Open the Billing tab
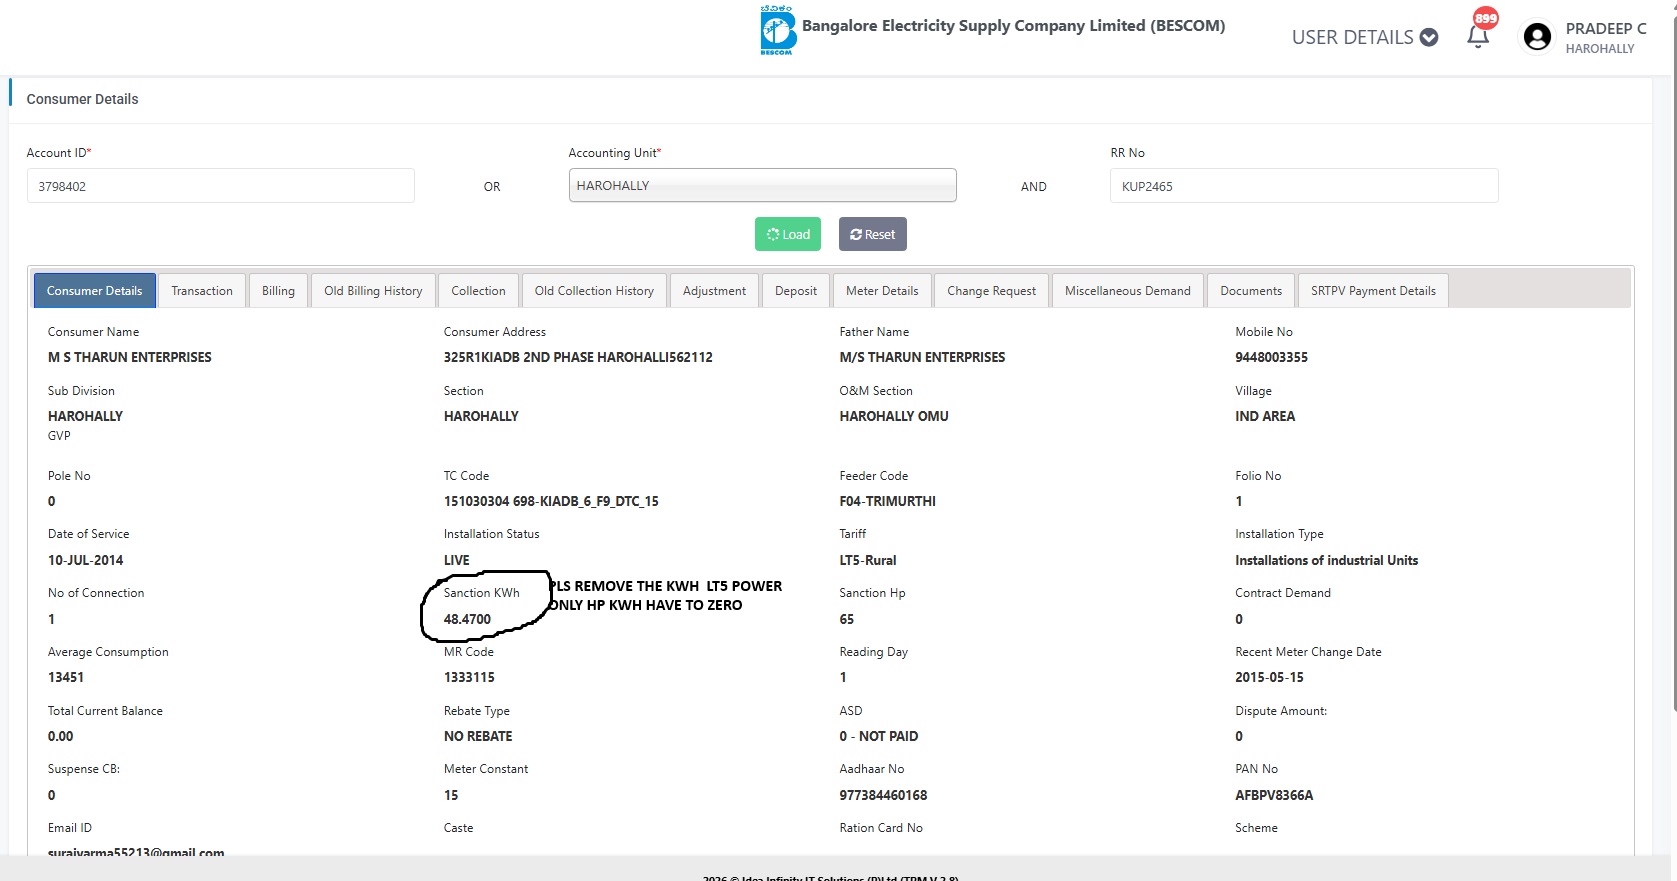This screenshot has height=881, width=1677. click(278, 291)
